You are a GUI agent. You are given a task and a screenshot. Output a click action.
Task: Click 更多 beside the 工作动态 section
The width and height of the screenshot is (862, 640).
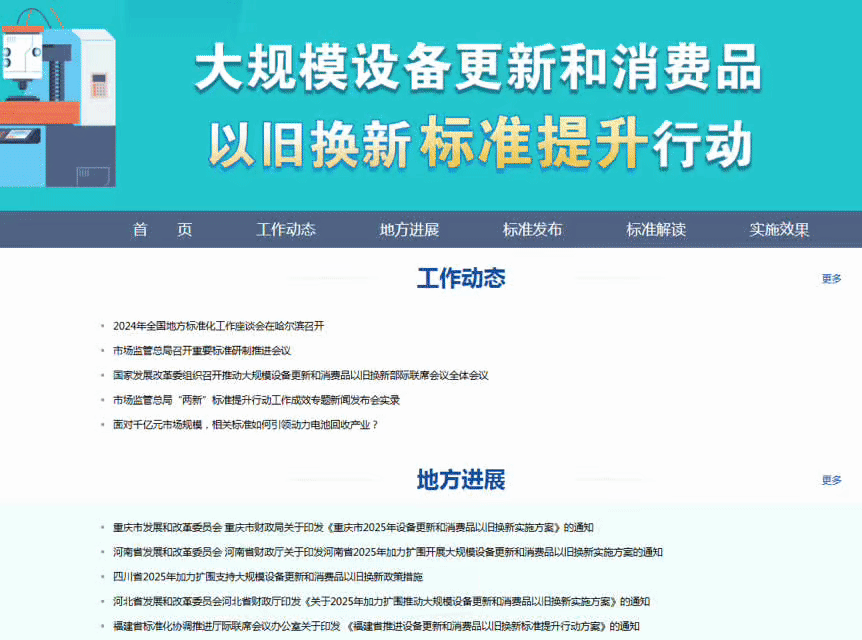point(831,279)
